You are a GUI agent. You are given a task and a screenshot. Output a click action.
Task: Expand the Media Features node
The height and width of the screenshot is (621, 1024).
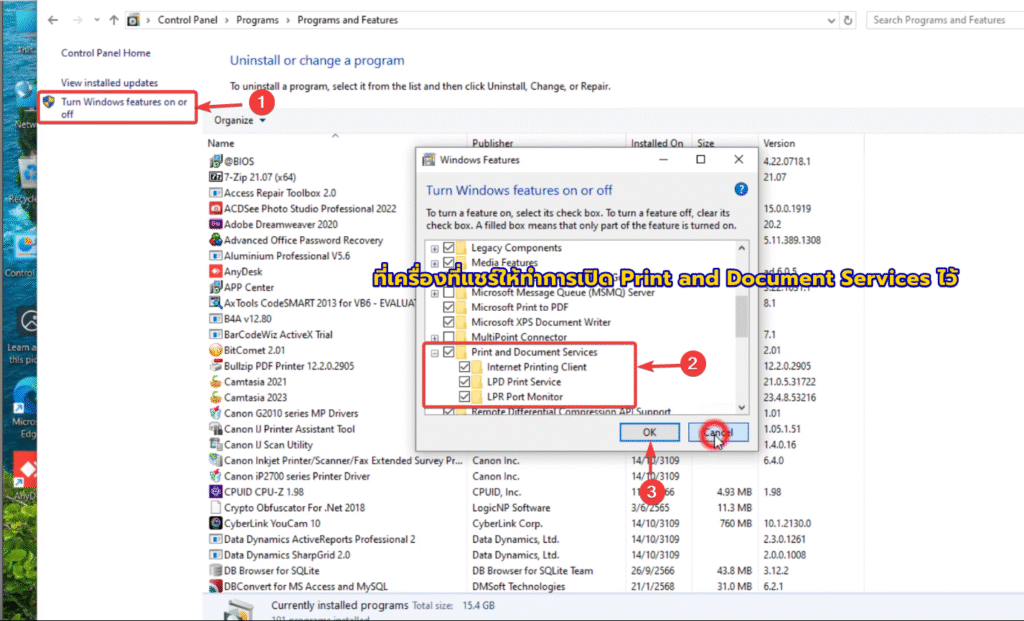coord(435,264)
